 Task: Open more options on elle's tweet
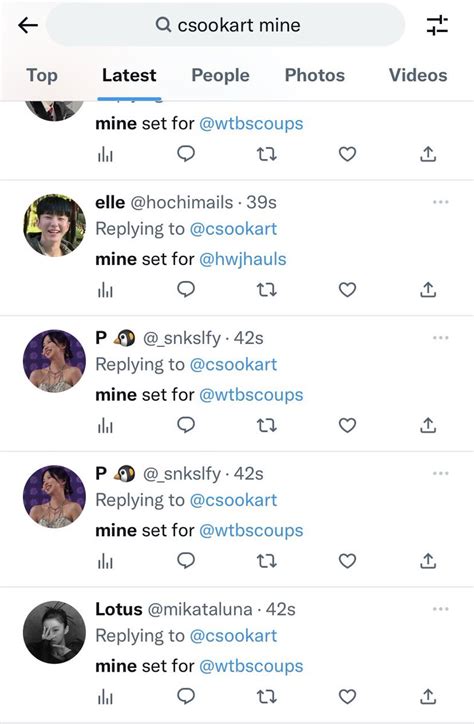(x=441, y=202)
